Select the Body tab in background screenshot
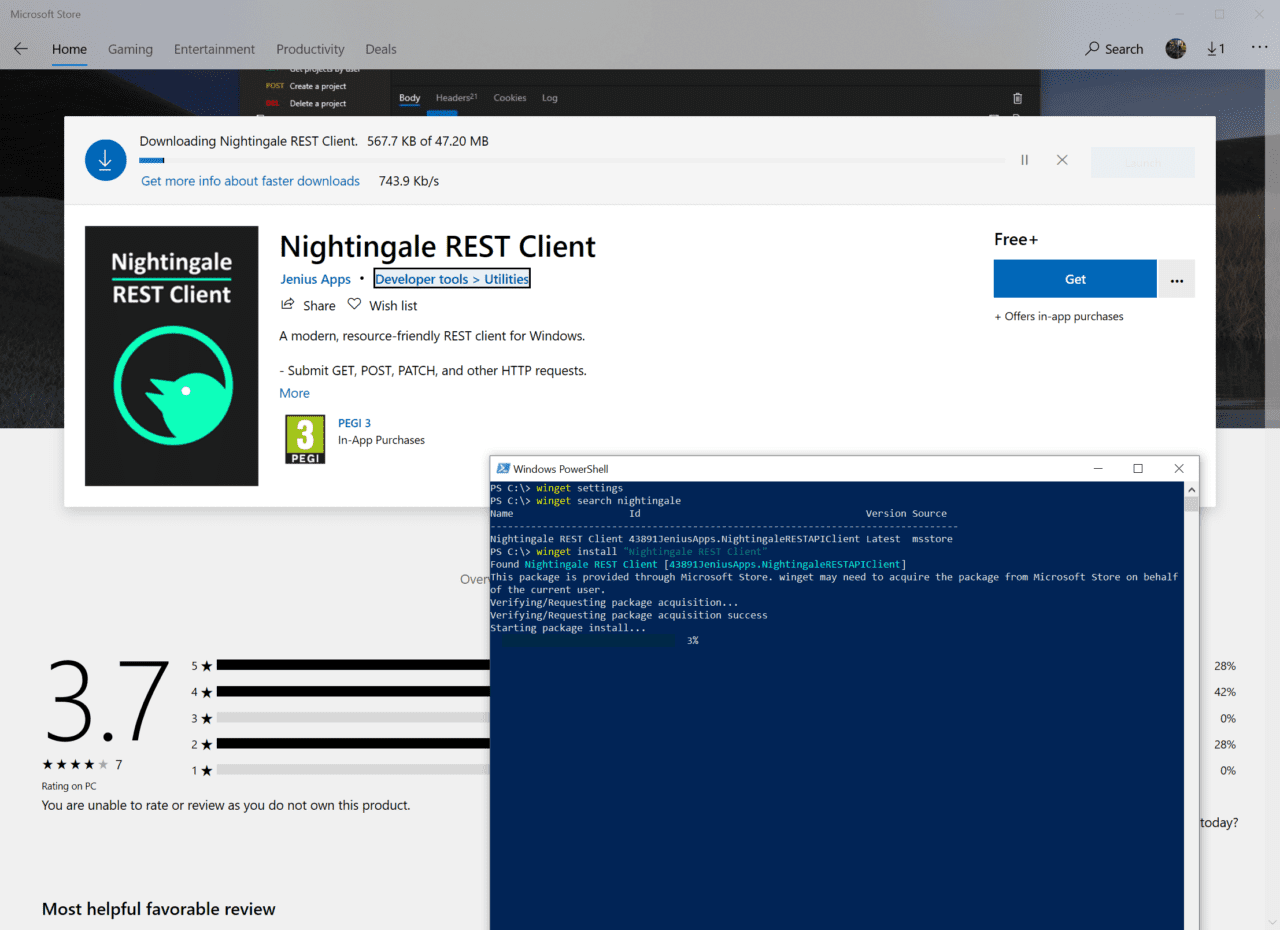 (410, 98)
